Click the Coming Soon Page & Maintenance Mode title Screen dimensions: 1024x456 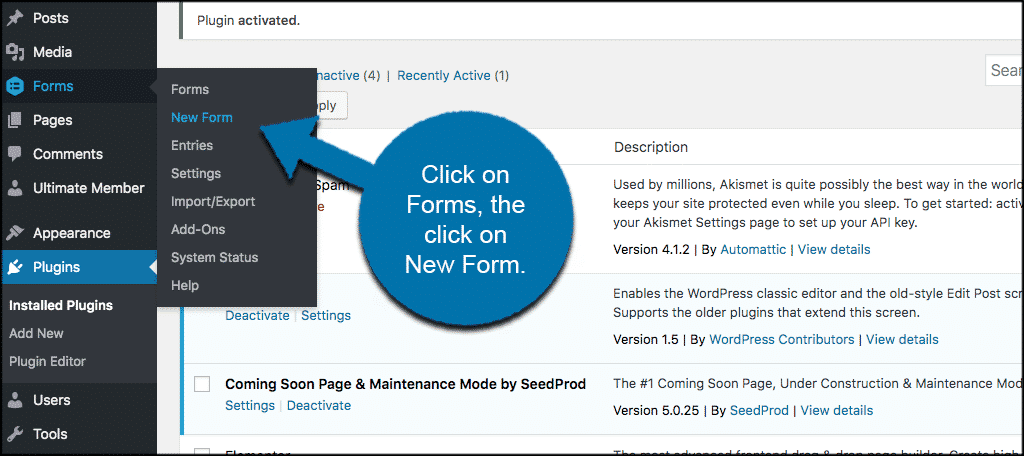(406, 384)
